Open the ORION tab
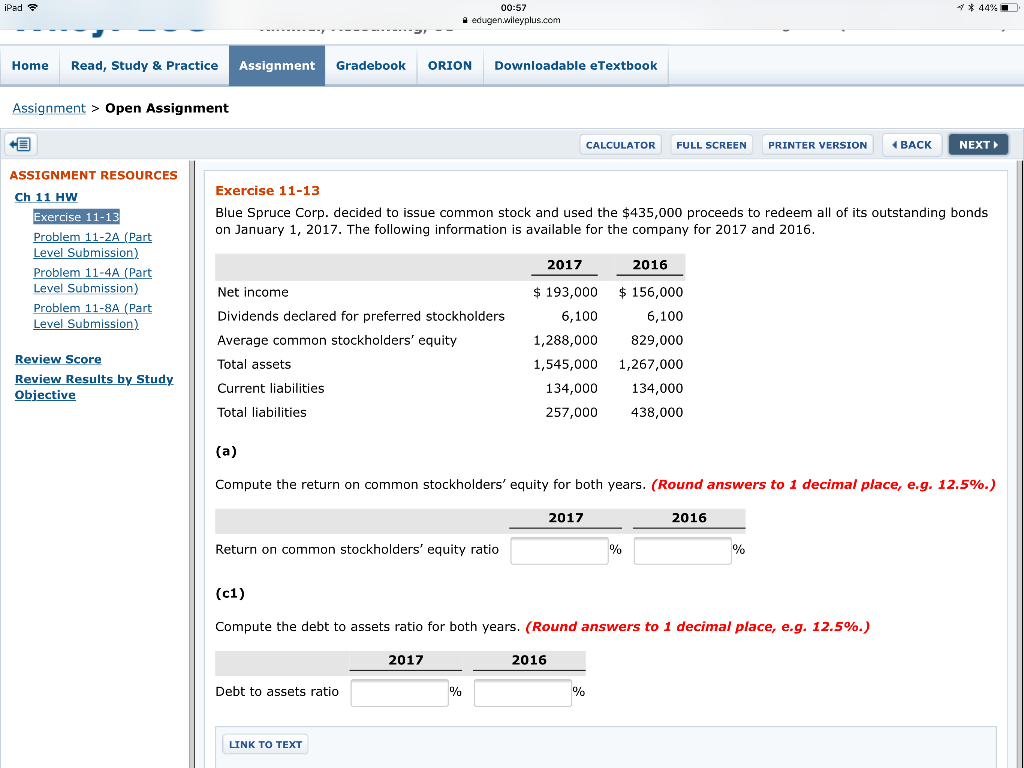Screen dimensions: 1024x768 tap(450, 65)
